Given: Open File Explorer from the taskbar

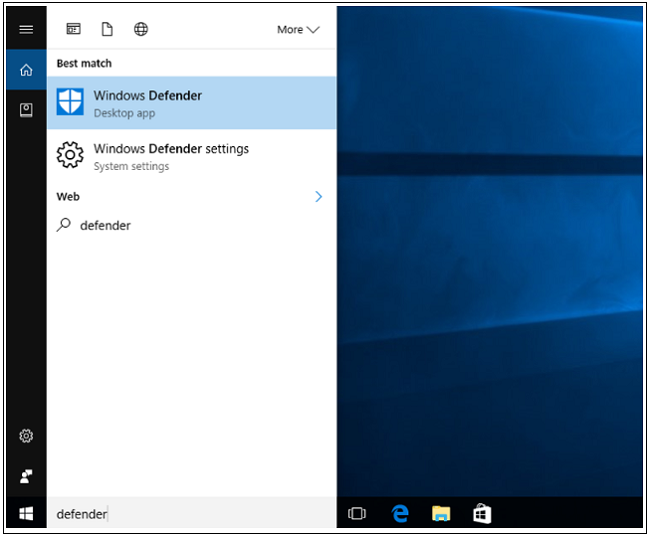Looking at the screenshot, I should 441,513.
